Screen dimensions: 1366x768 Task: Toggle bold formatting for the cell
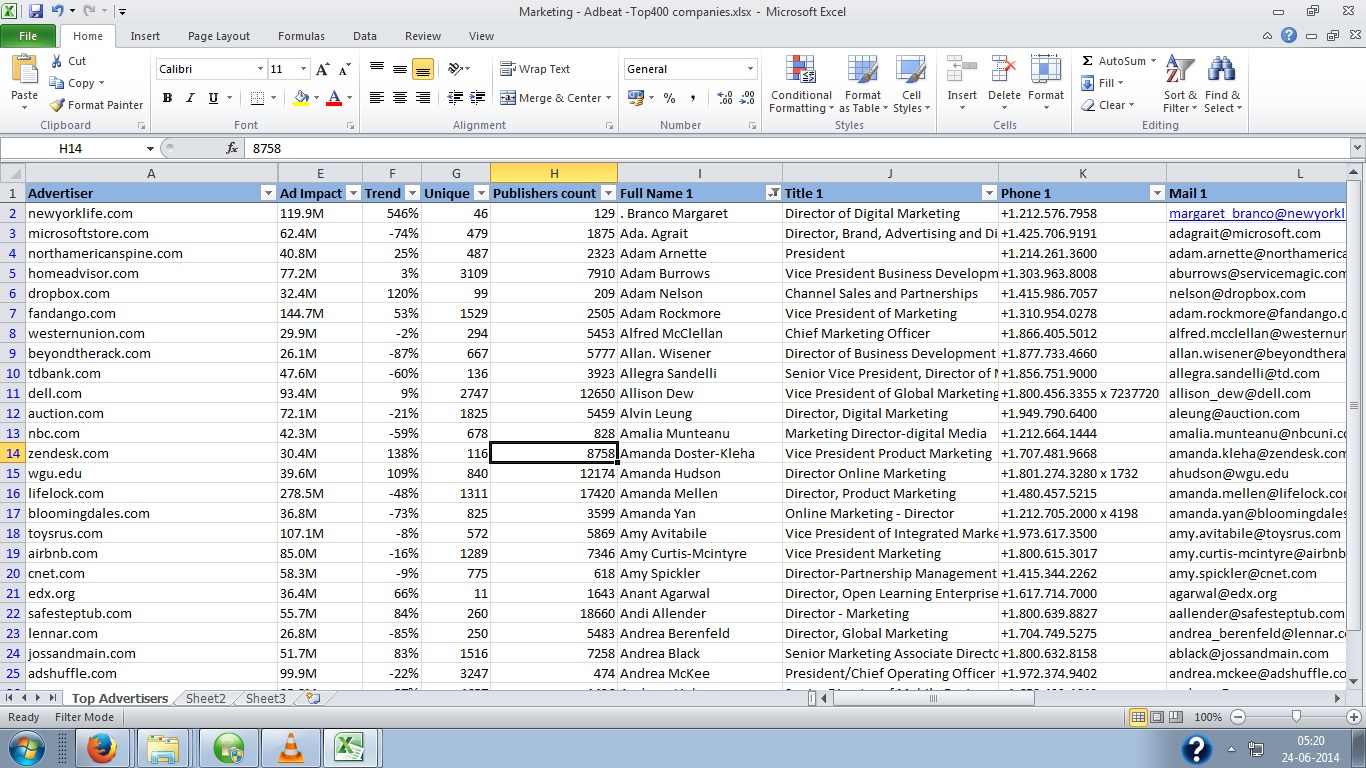(167, 98)
